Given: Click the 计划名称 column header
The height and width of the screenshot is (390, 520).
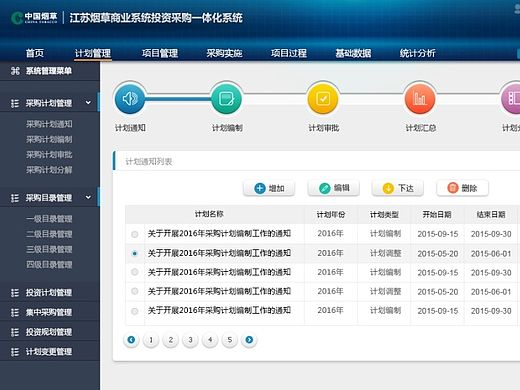Looking at the screenshot, I should [x=209, y=214].
